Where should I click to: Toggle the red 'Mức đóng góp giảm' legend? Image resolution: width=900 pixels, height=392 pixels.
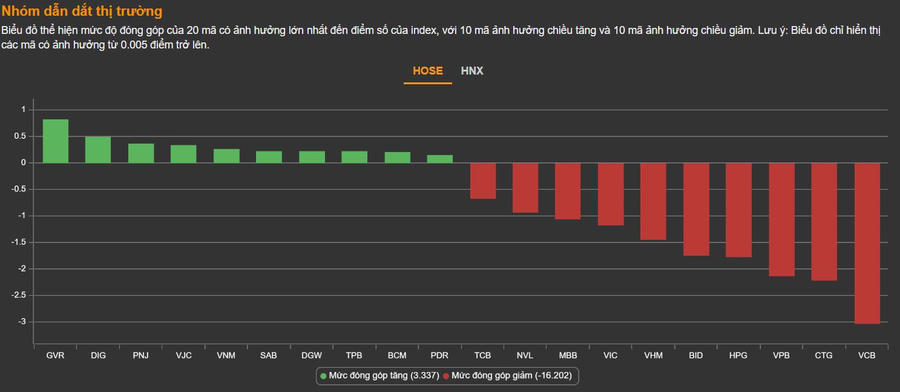click(510, 376)
